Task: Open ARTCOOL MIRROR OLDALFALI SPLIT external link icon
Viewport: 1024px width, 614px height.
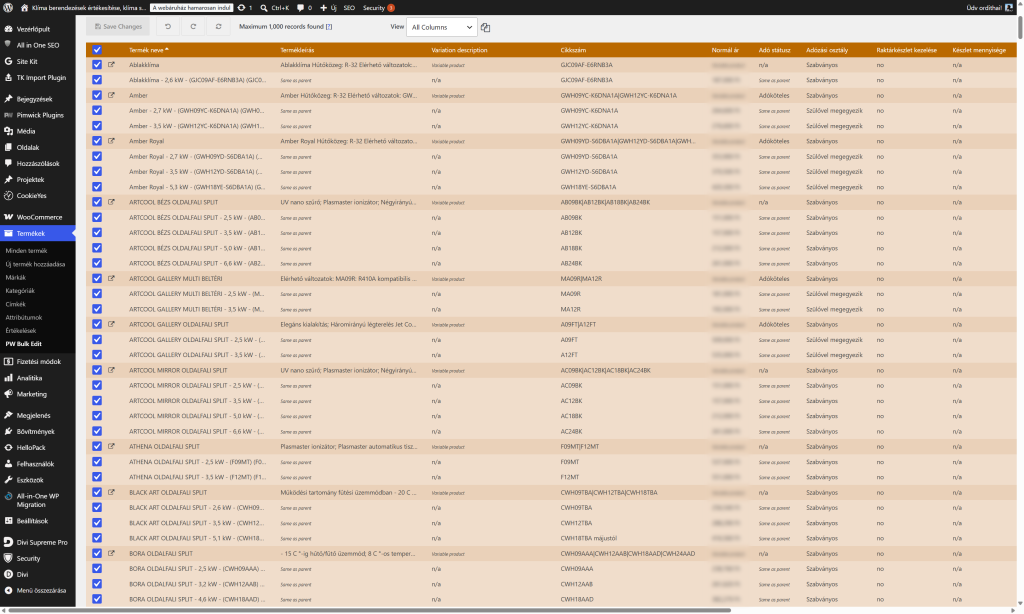Action: [111, 370]
